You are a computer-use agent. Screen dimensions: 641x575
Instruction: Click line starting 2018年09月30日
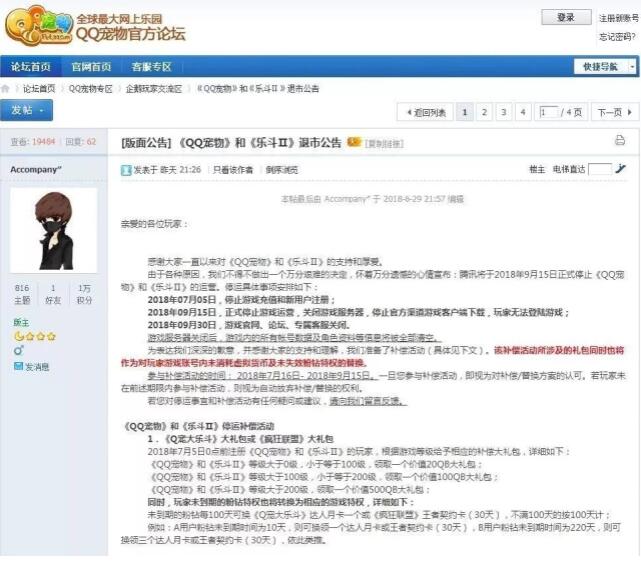click(249, 325)
